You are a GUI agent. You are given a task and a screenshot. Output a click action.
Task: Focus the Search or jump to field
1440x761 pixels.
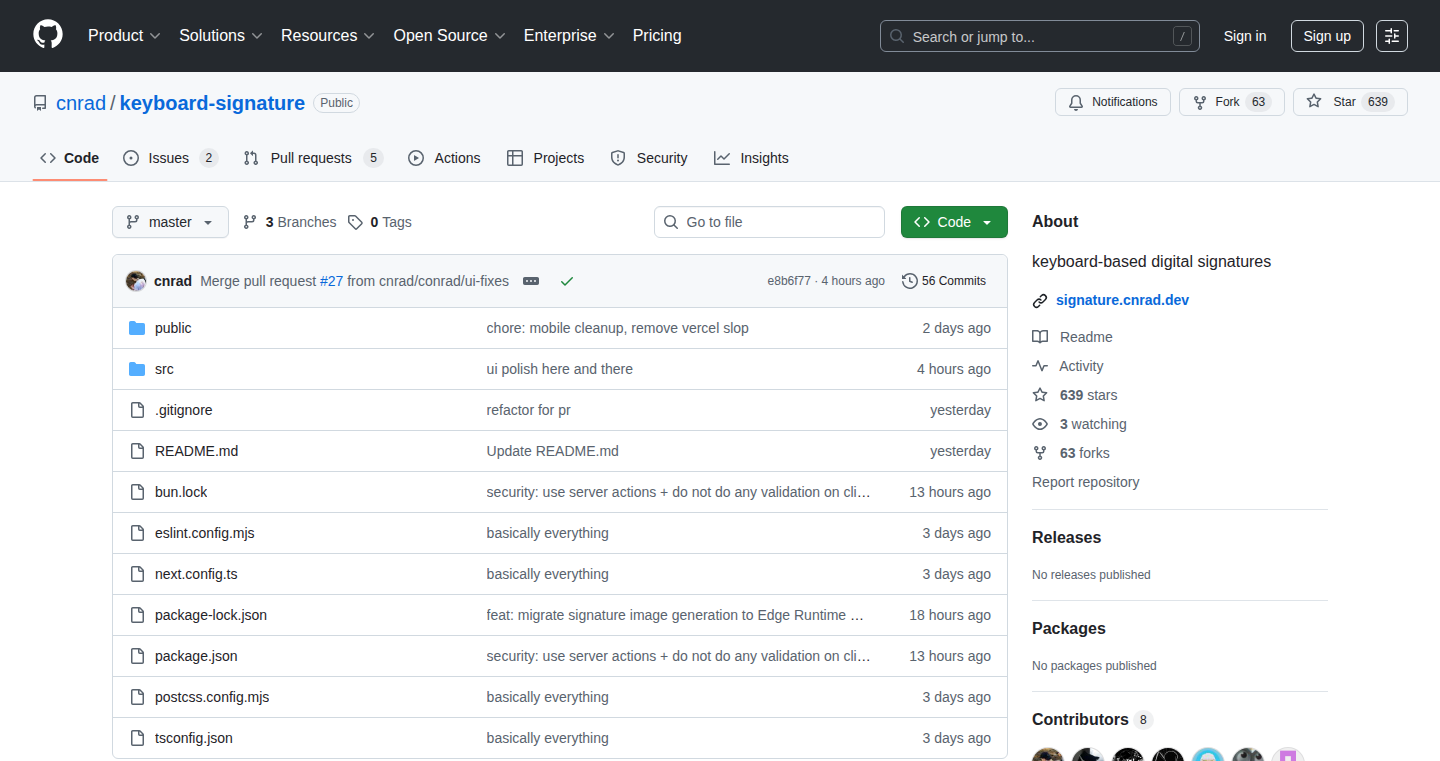(x=1040, y=36)
